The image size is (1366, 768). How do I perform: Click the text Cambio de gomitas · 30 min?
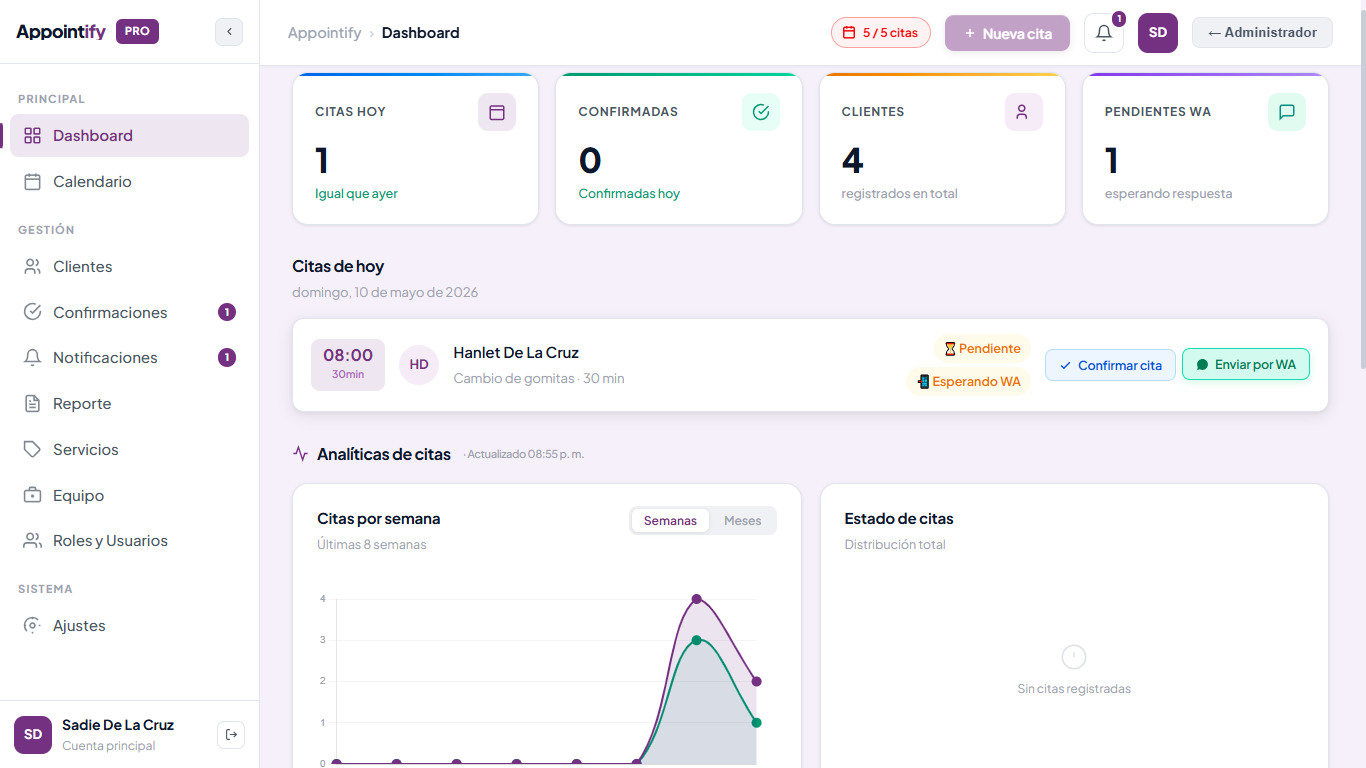click(539, 378)
